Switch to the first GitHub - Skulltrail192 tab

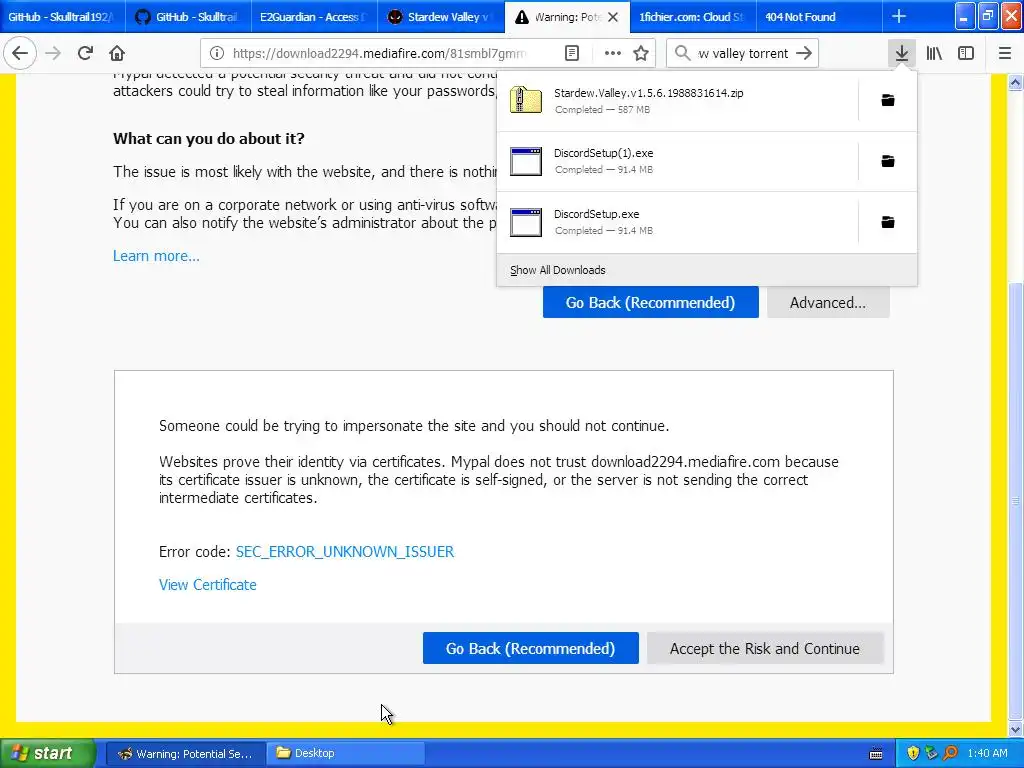coord(63,17)
